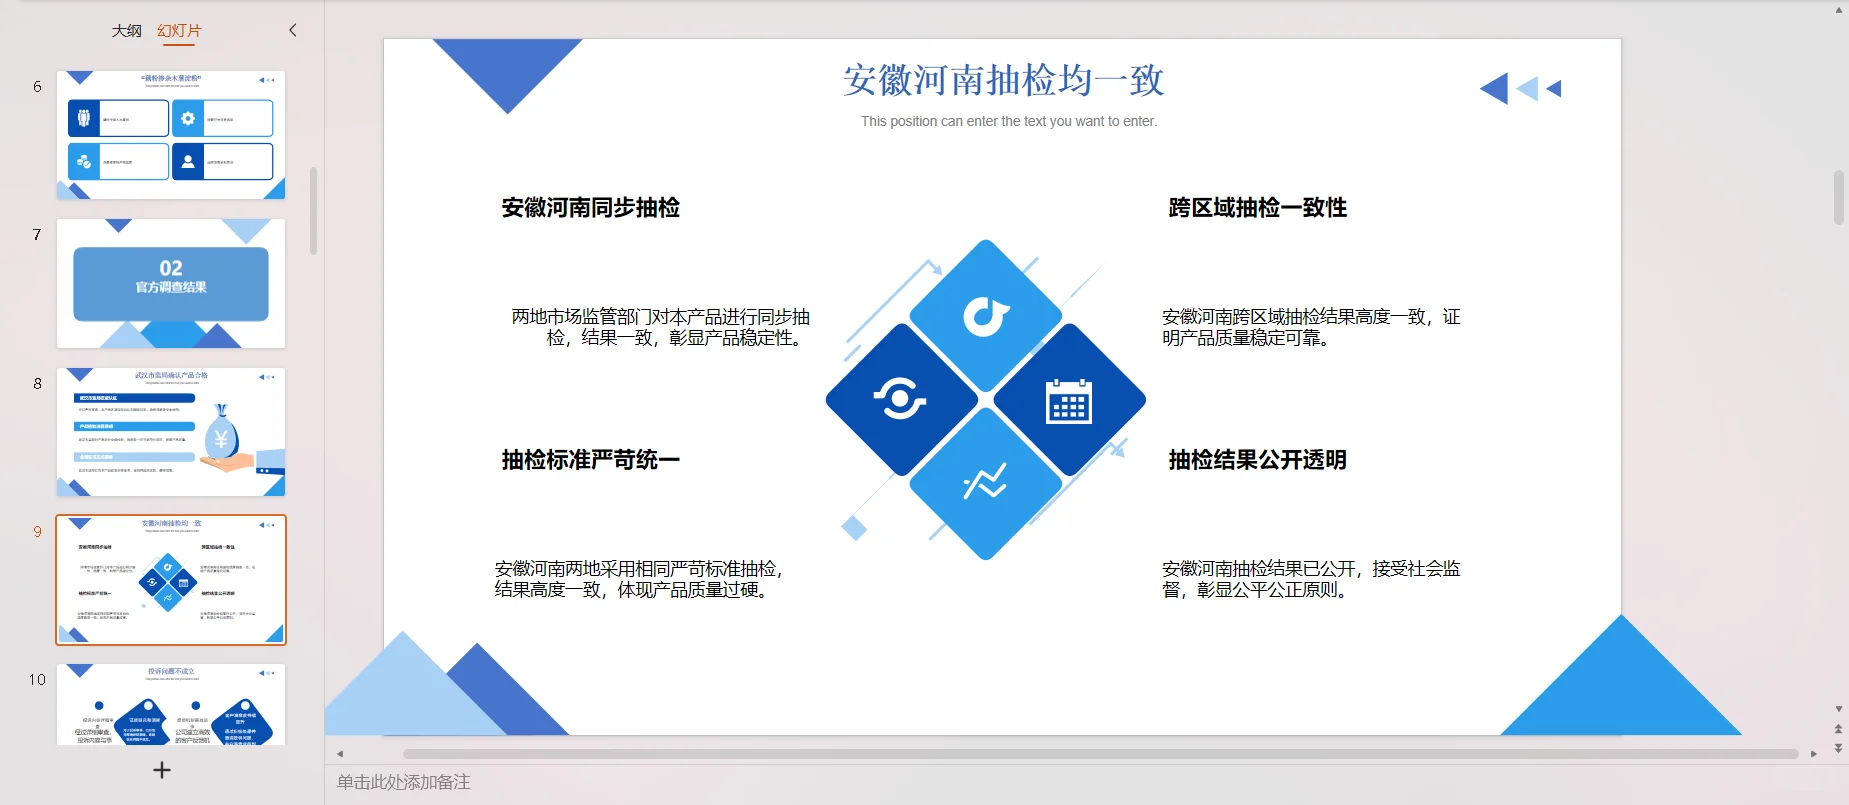Select slide 7 thumbnail '02 官方调查结果'
1849x805 pixels.
pos(171,283)
